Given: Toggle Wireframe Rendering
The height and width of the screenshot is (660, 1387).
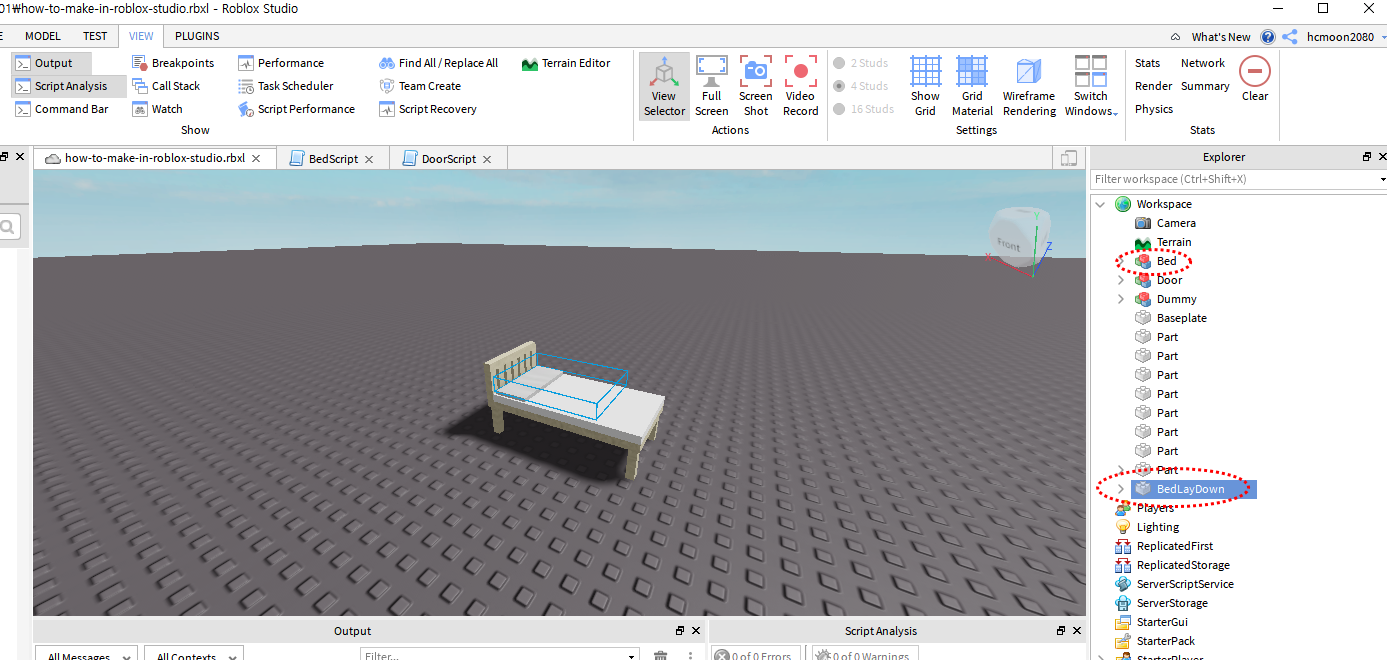Looking at the screenshot, I should point(1029,86).
